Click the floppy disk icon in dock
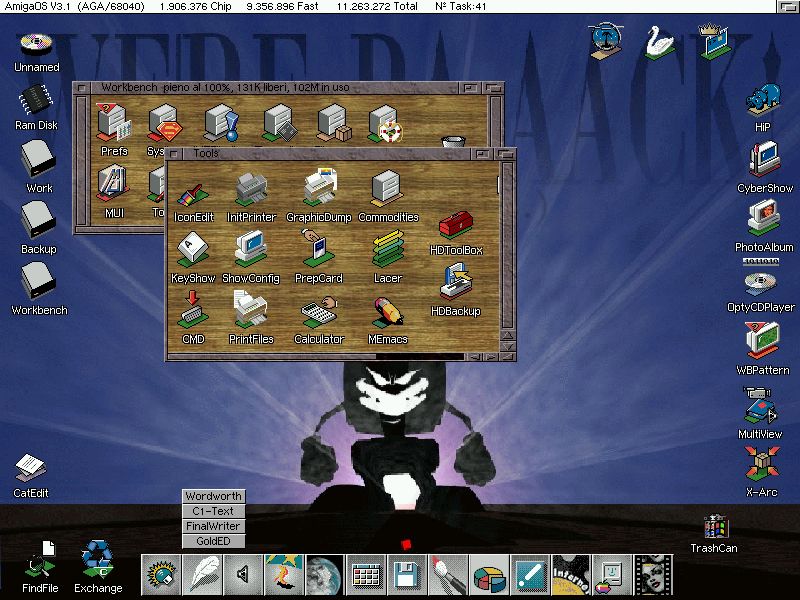Screen dimensions: 800x600 coord(407,574)
